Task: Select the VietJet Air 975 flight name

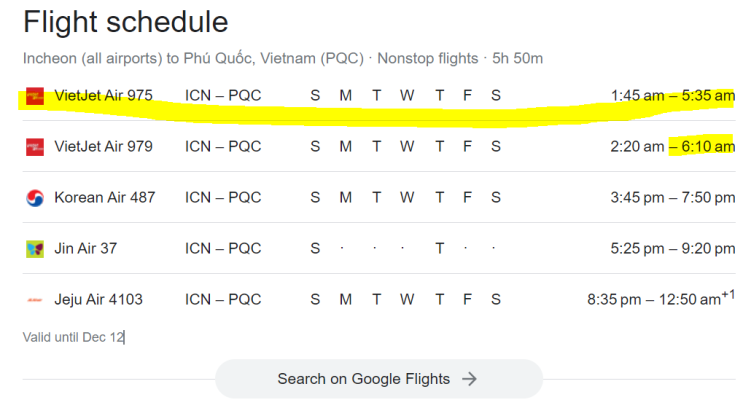Action: pos(103,96)
